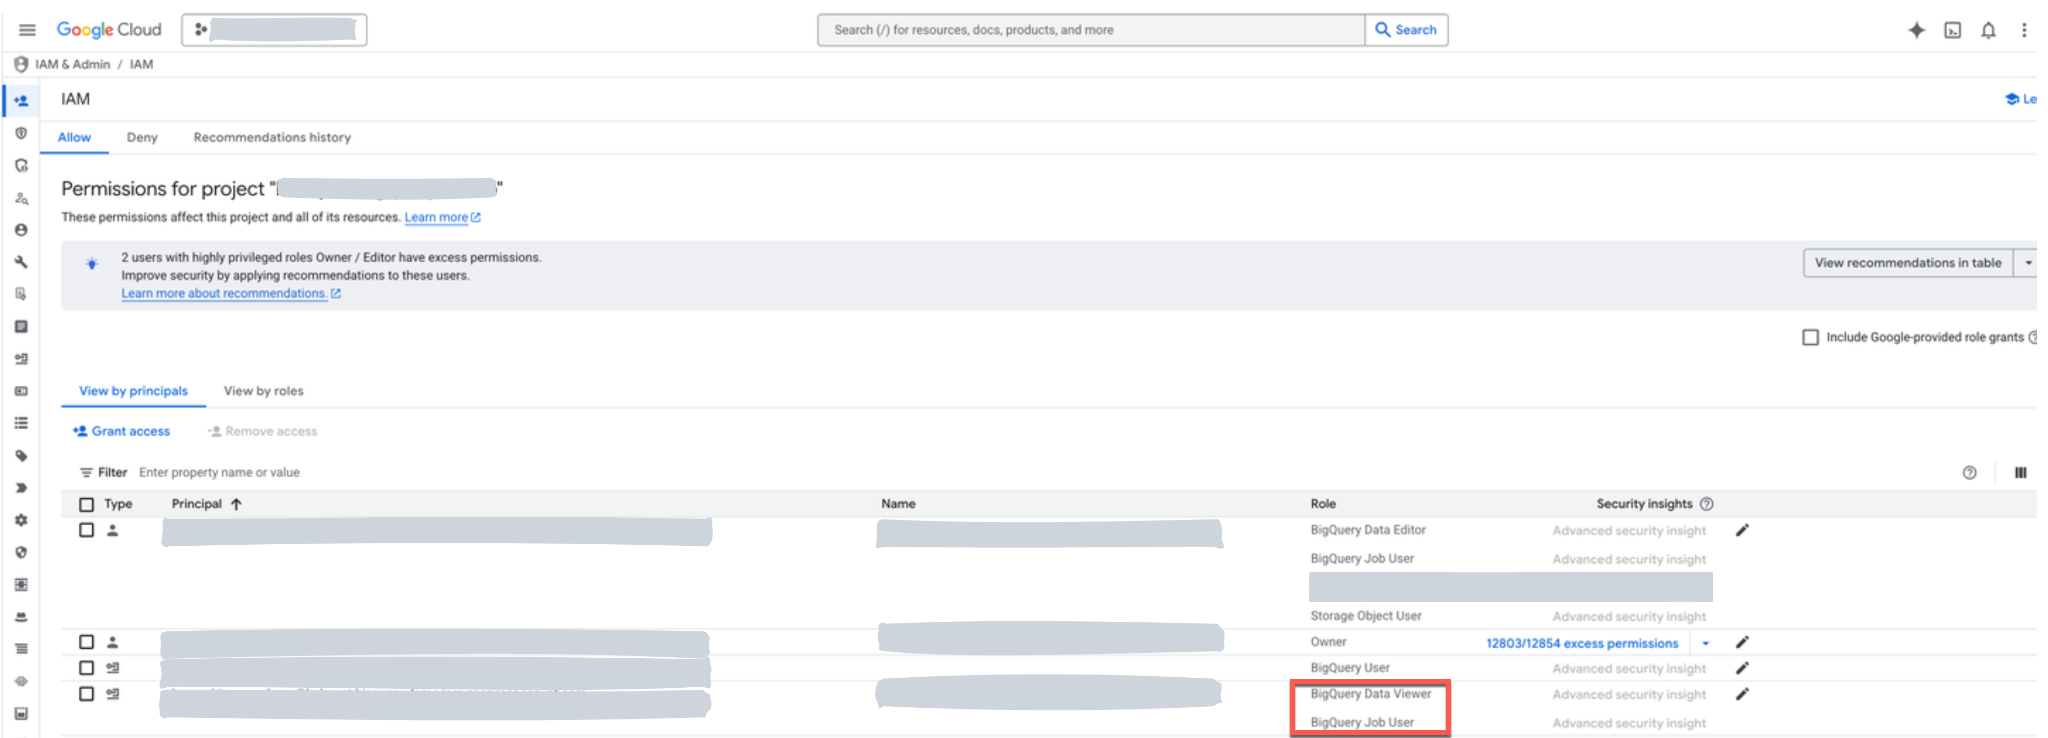This screenshot has height=738, width=2048.
Task: Open the 12803/12854 excess permissions link
Action: click(x=1582, y=644)
